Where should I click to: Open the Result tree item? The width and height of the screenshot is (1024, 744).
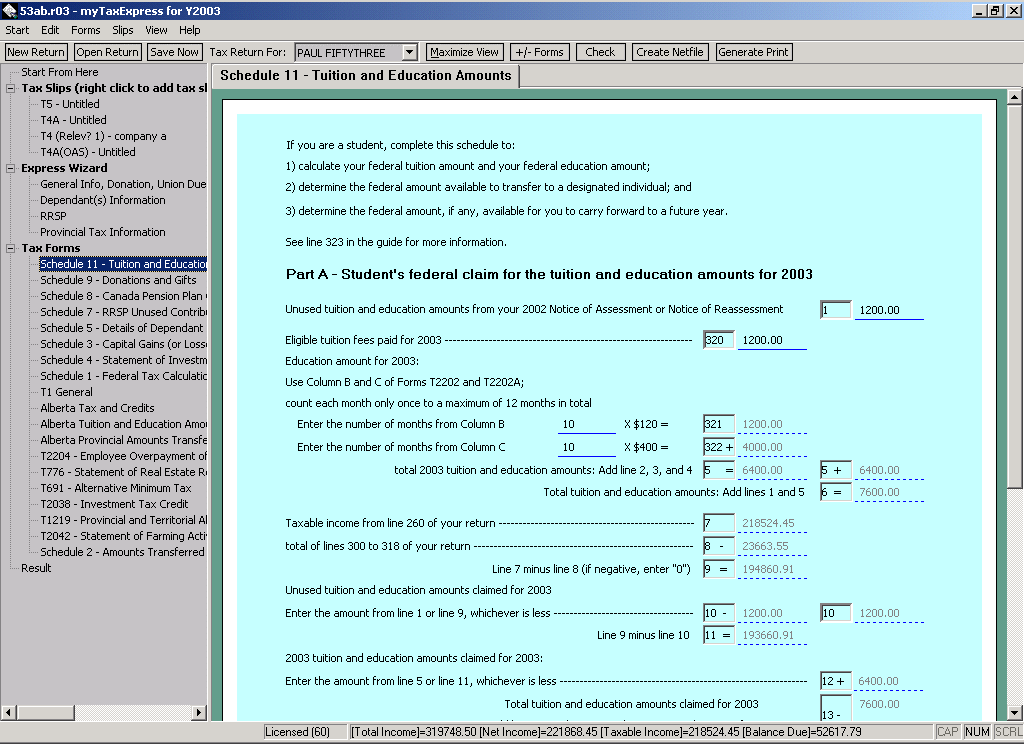36,568
